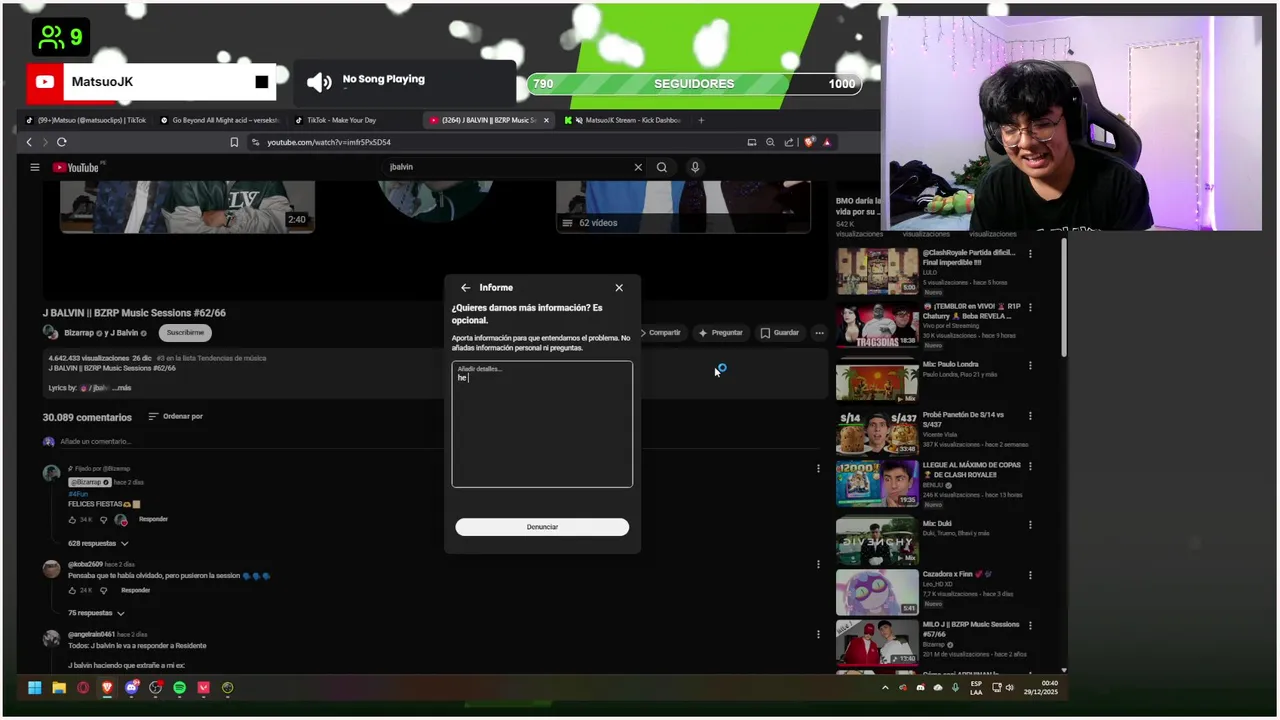Close the Informe report dialog
This screenshot has width=1280, height=720.
[x=619, y=288]
